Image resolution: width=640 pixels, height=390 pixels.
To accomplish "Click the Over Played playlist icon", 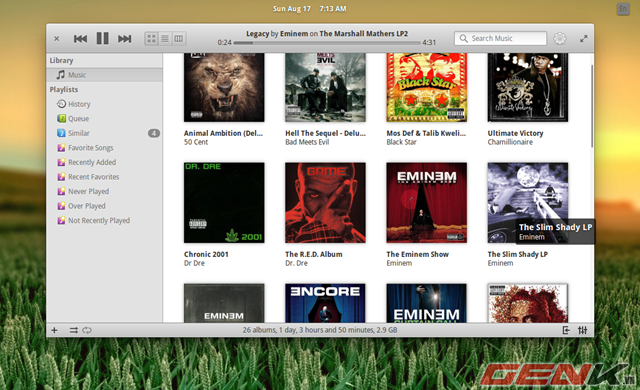I will (x=61, y=206).
